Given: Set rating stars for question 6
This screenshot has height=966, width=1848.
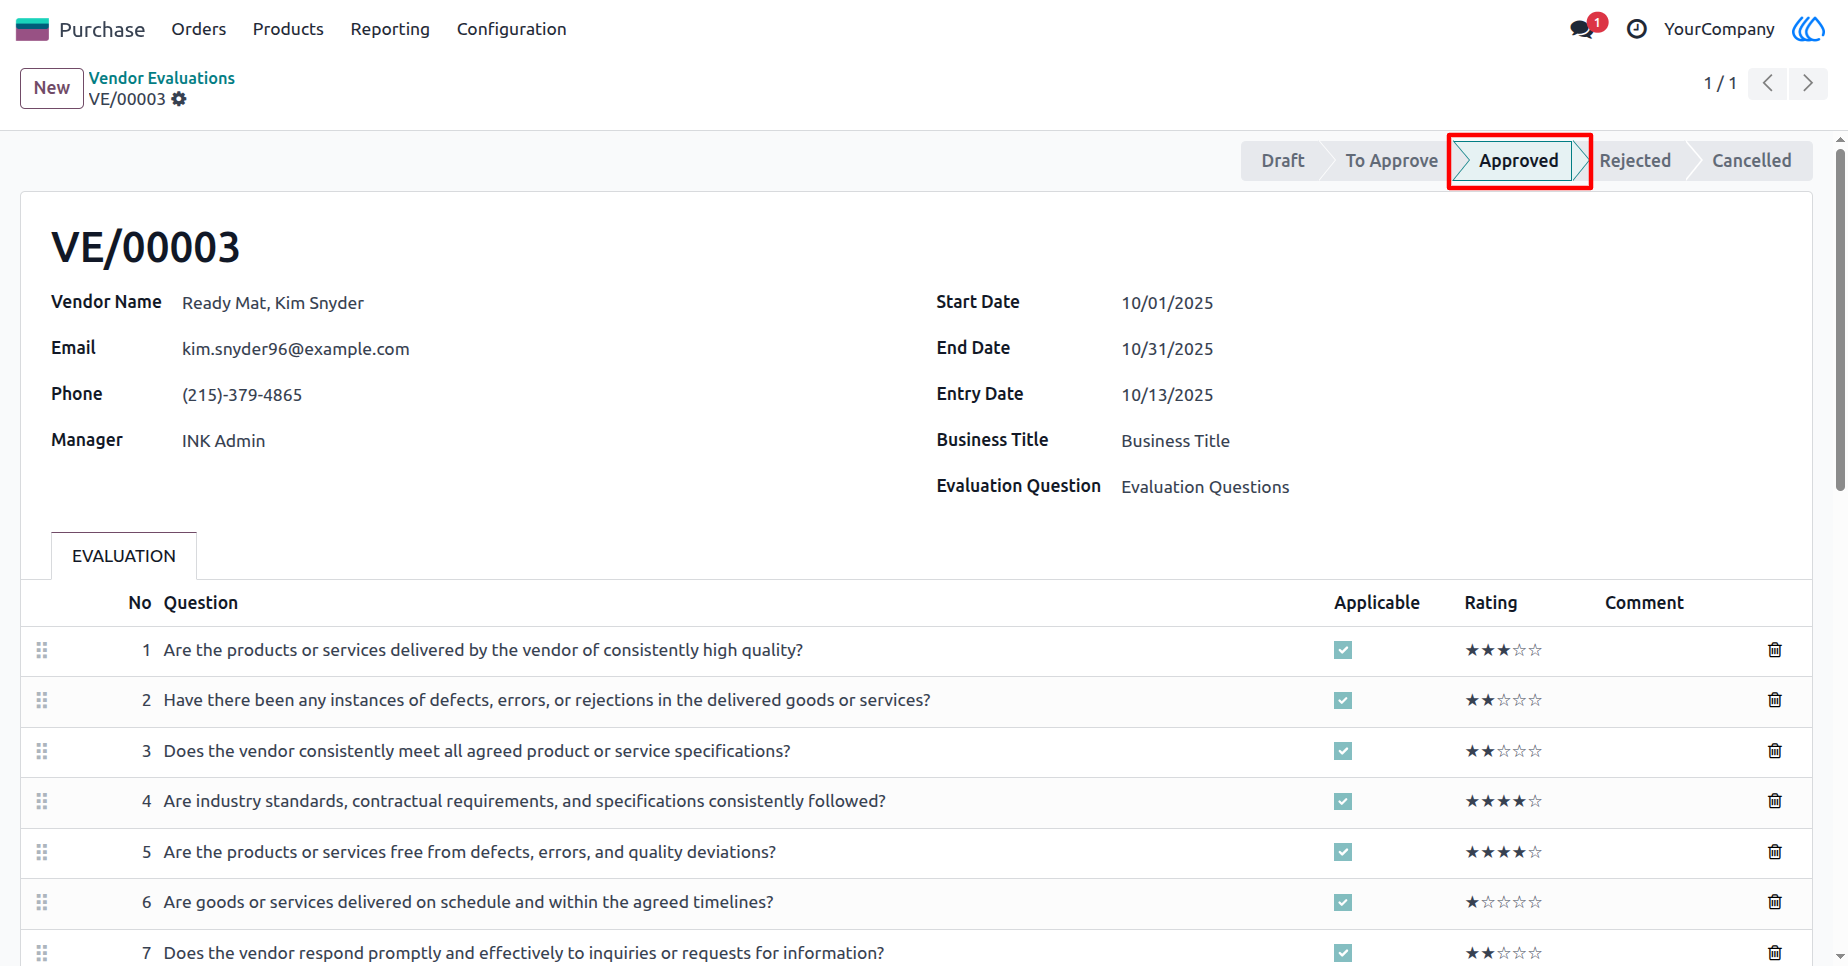Looking at the screenshot, I should (1504, 902).
